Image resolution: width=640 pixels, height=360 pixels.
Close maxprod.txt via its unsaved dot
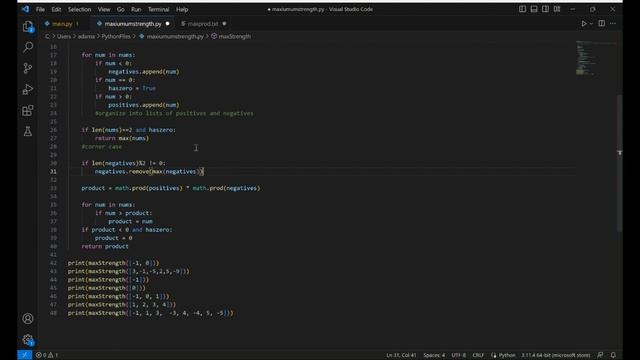[x=224, y=24]
